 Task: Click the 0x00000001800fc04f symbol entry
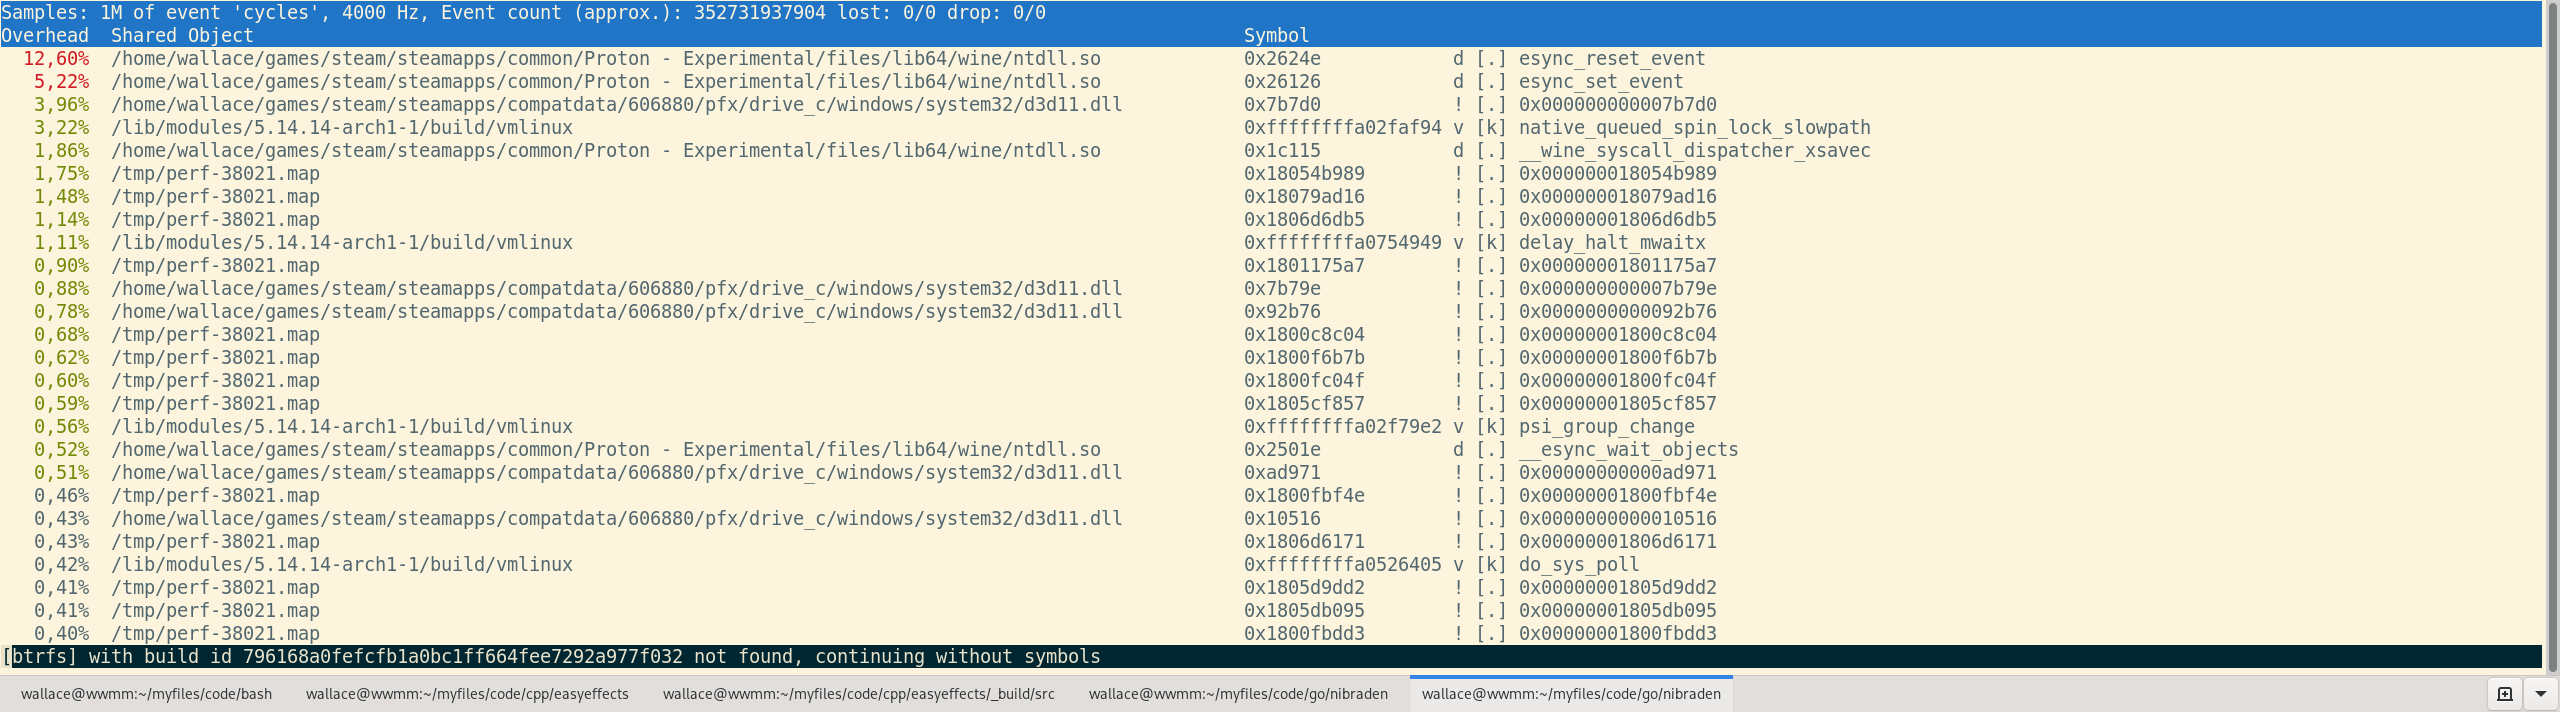click(x=1618, y=381)
